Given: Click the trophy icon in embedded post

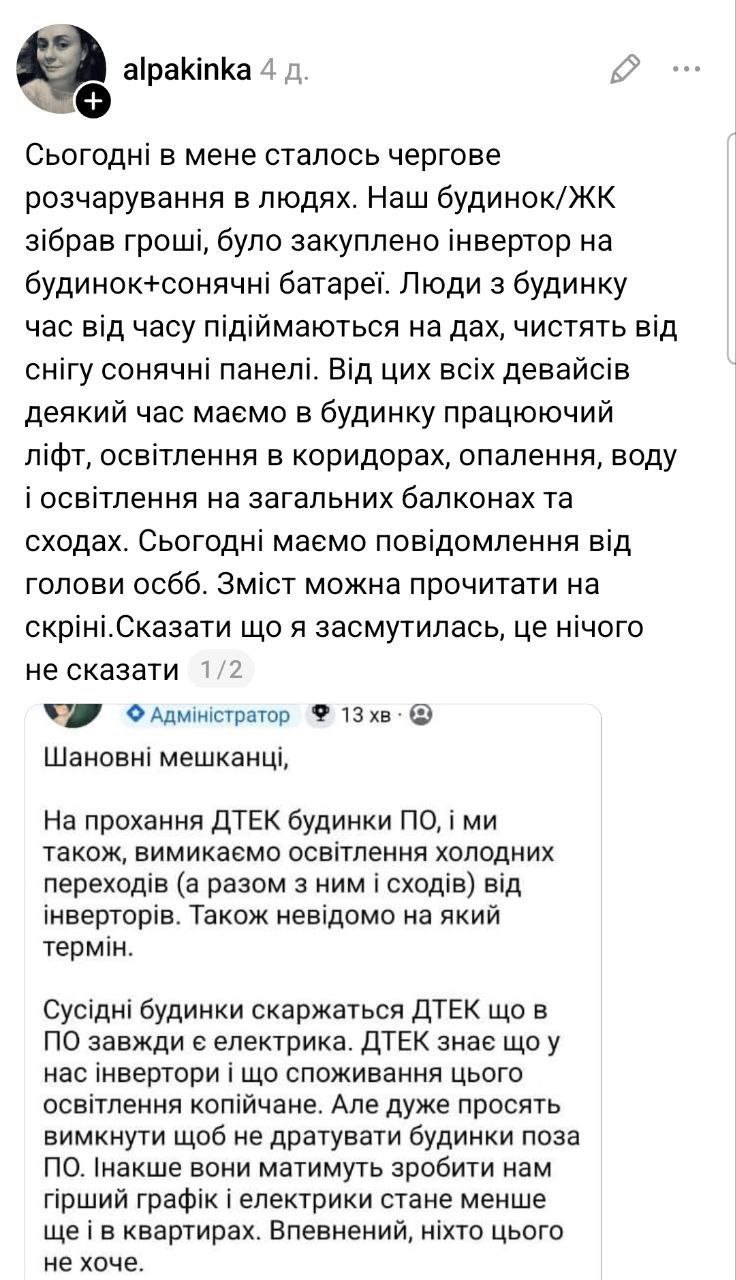Looking at the screenshot, I should (322, 715).
